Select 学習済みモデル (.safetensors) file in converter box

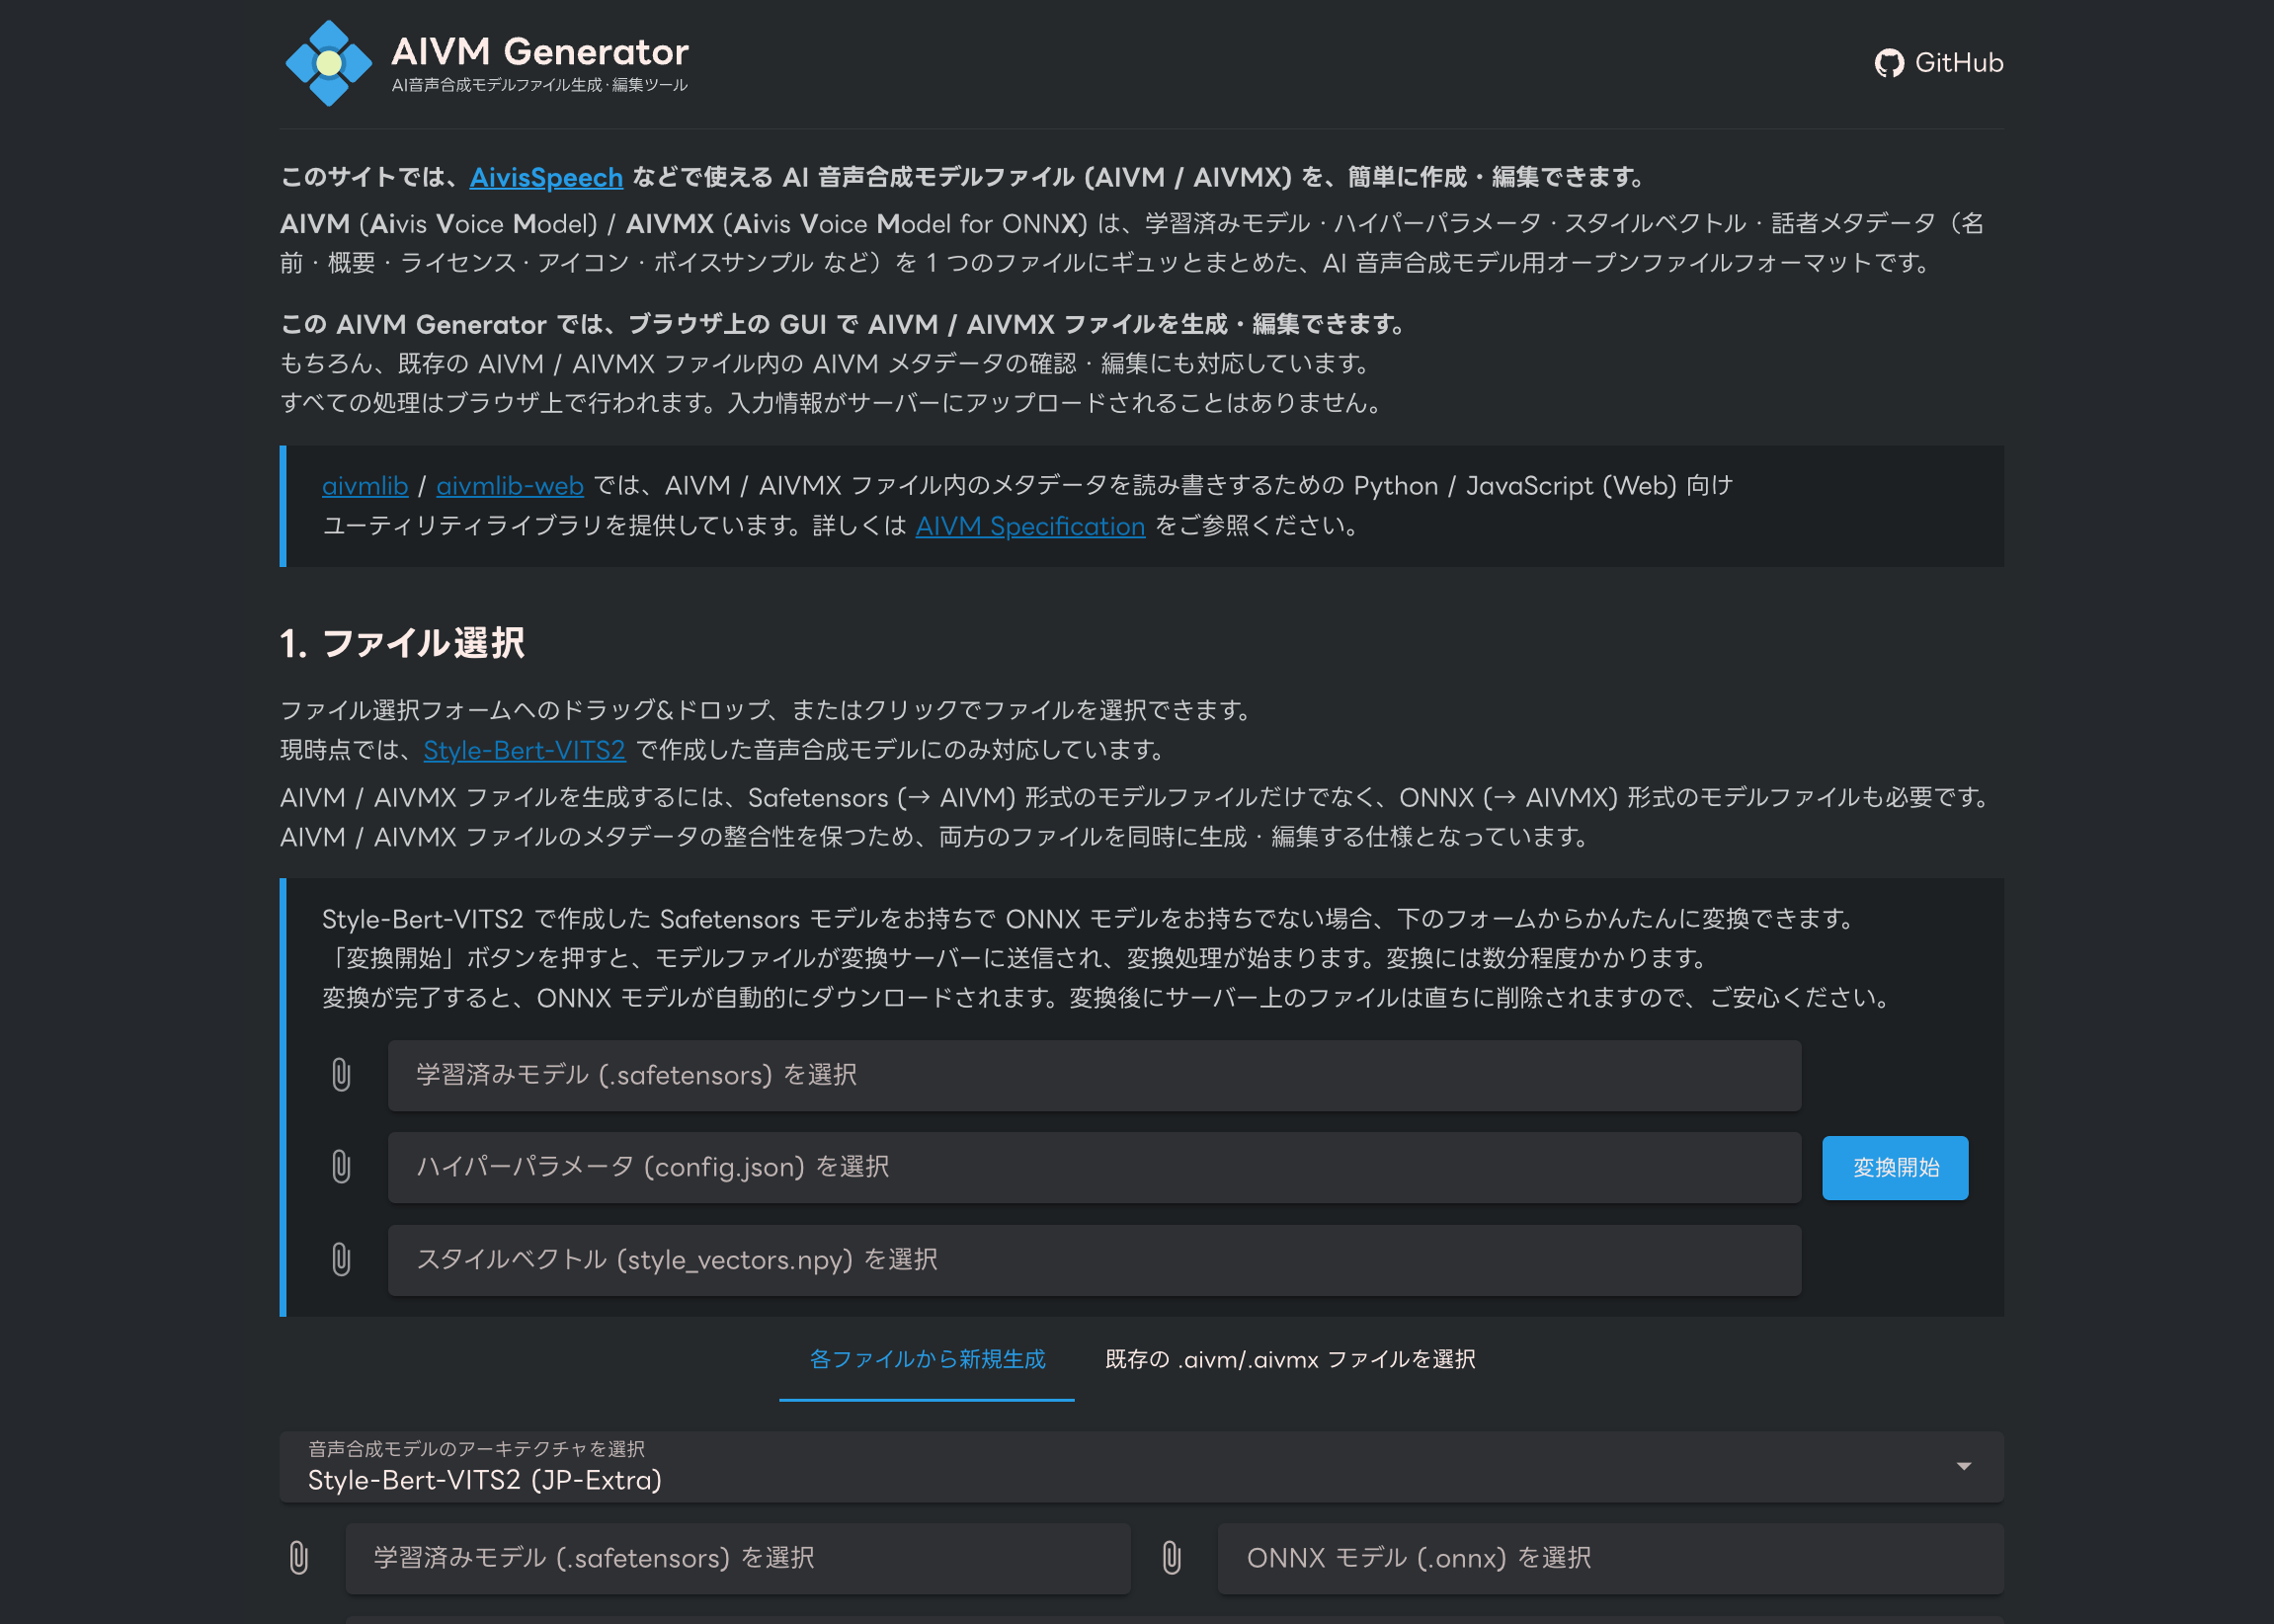pyautogui.click(x=1094, y=1075)
